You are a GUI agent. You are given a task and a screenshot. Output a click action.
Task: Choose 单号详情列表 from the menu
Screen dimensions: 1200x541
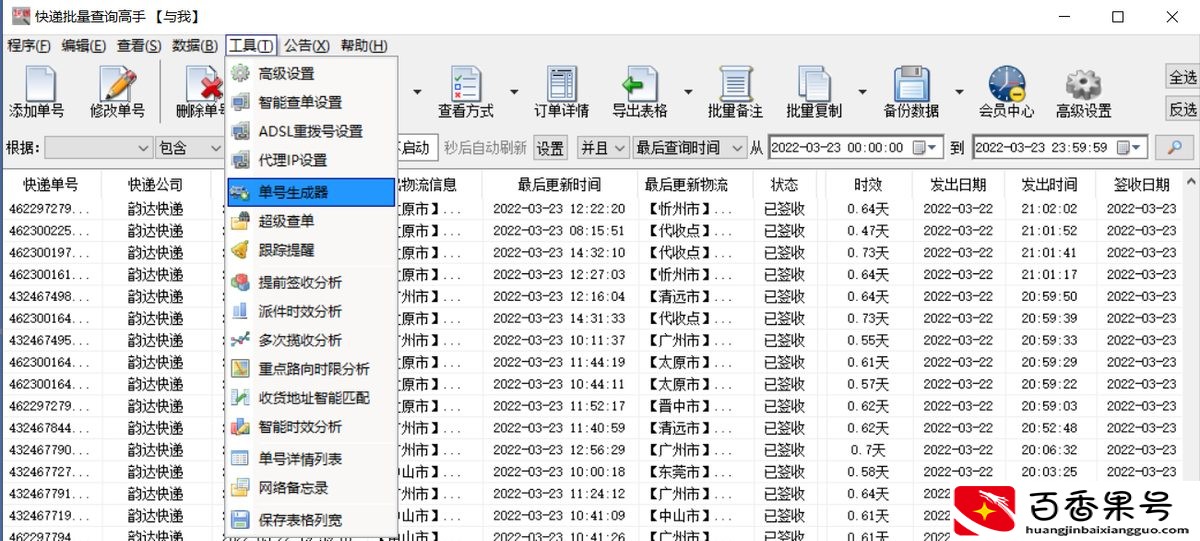tap(312, 459)
